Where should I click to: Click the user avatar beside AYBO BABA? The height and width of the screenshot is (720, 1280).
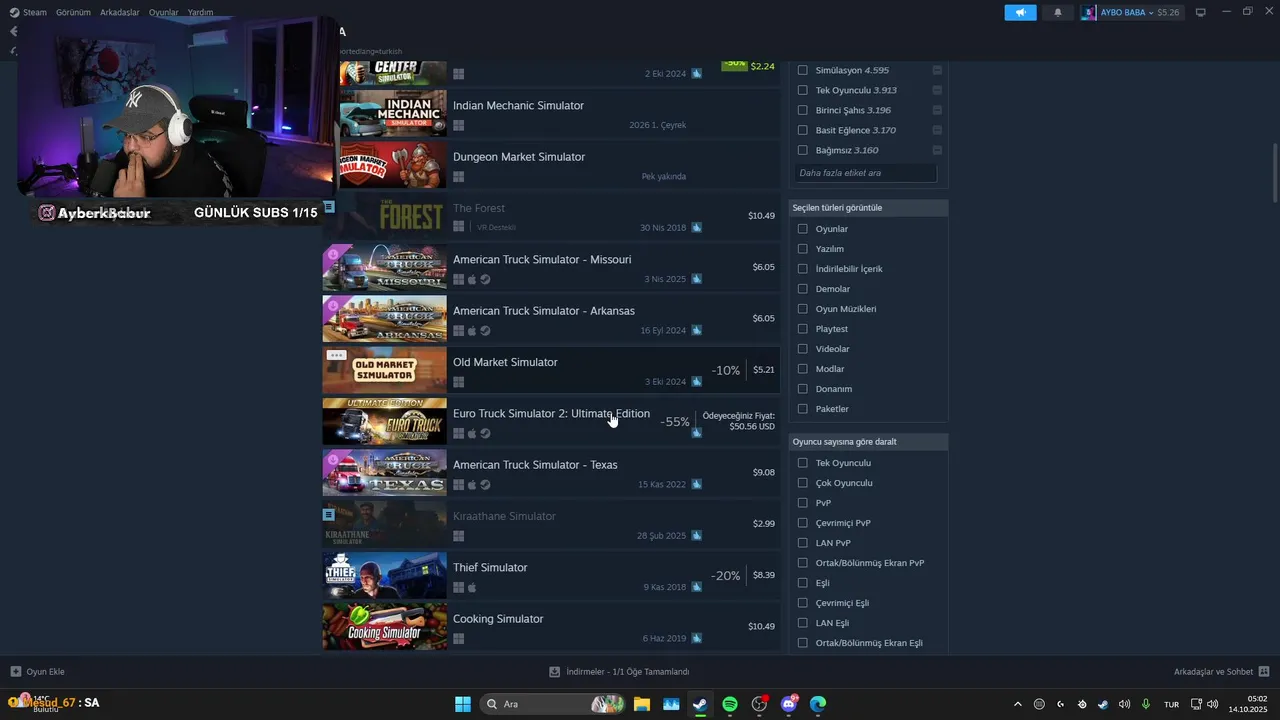click(x=1089, y=12)
